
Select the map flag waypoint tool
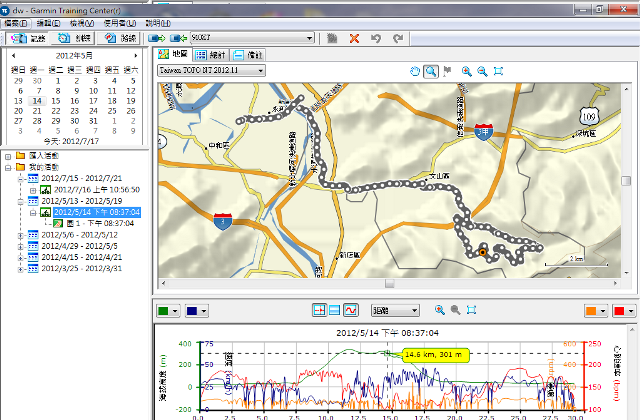[448, 71]
